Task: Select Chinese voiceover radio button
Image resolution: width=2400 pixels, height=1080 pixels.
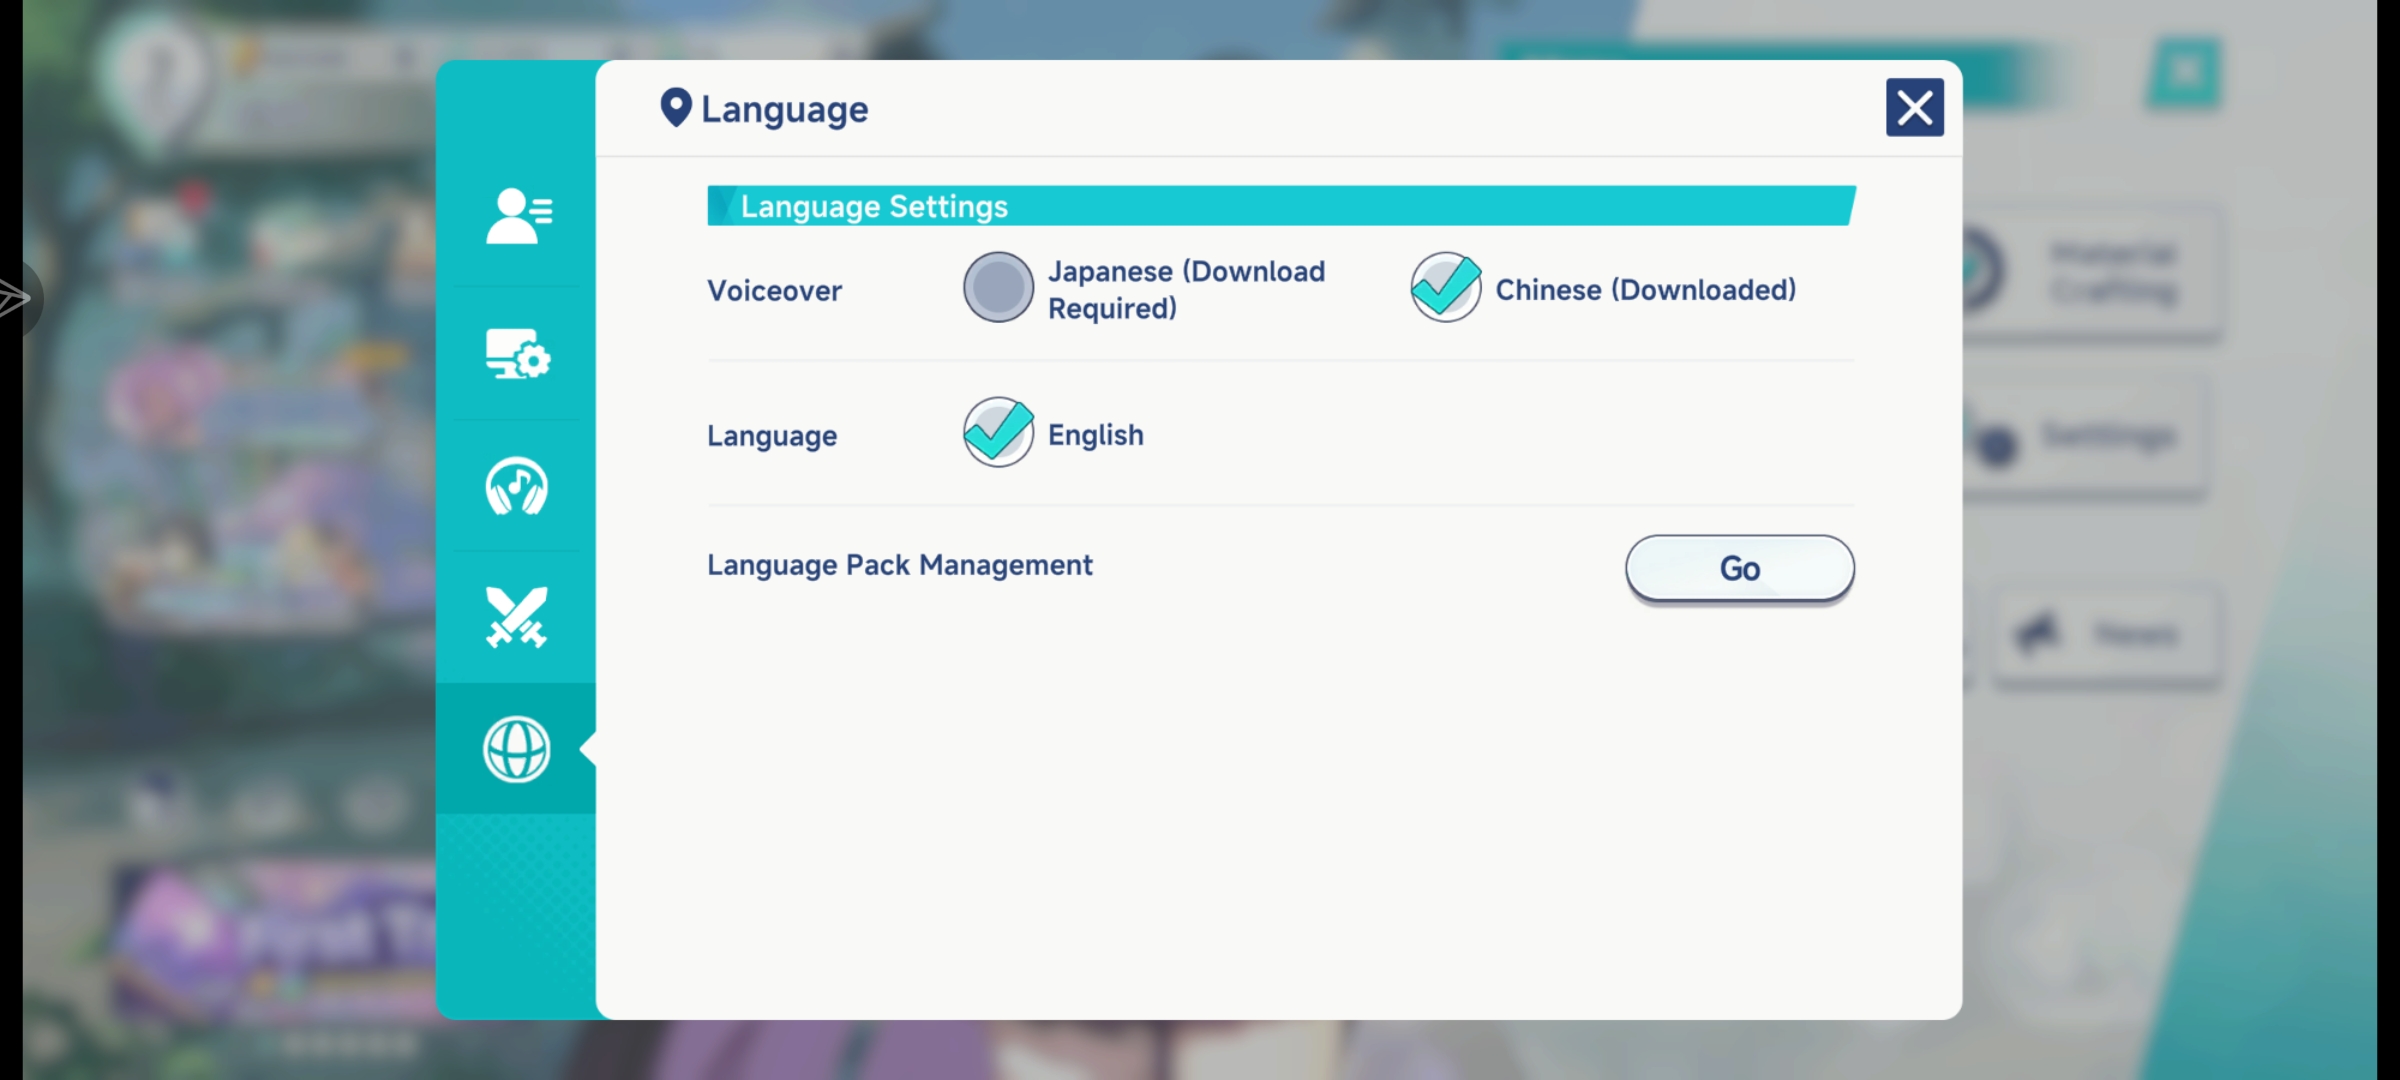Action: coord(1445,288)
